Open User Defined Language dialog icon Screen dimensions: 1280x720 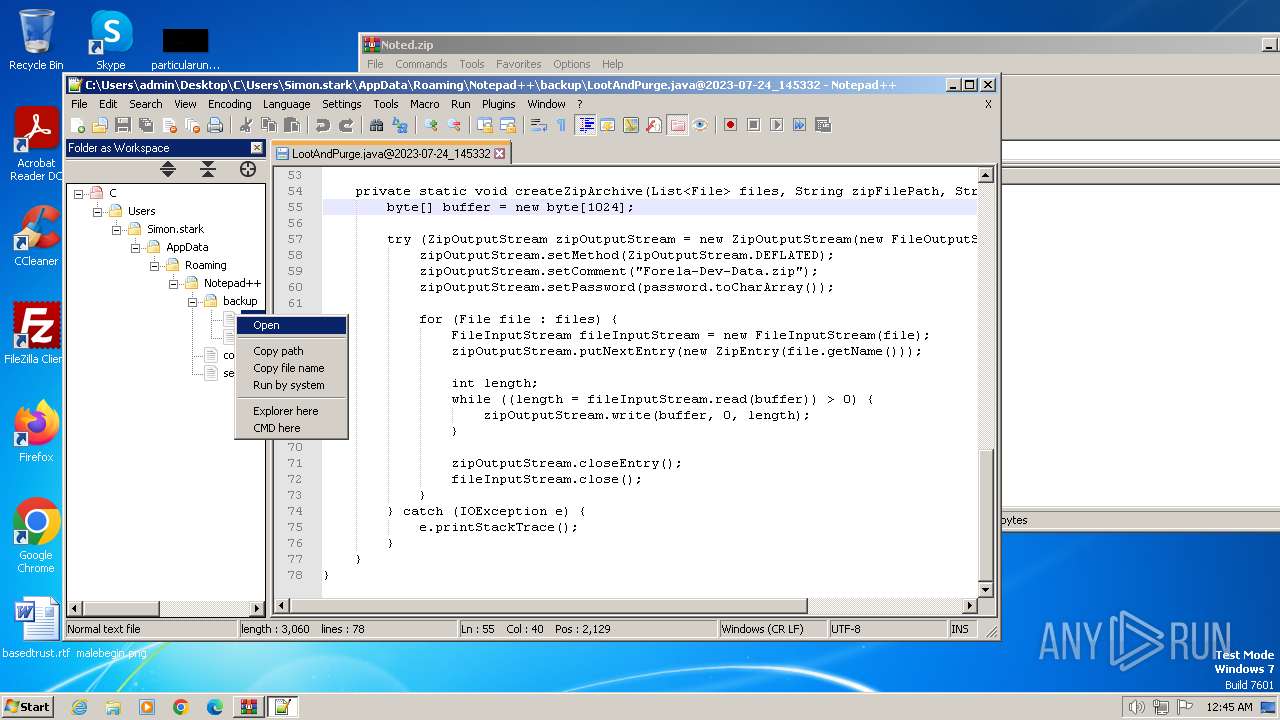tap(608, 125)
